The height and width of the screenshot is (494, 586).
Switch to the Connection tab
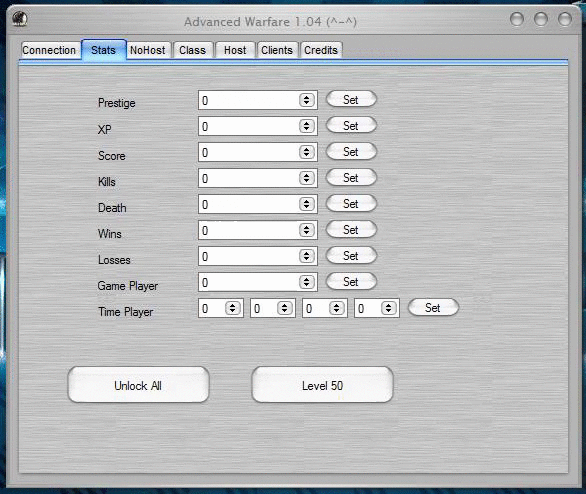(49, 50)
